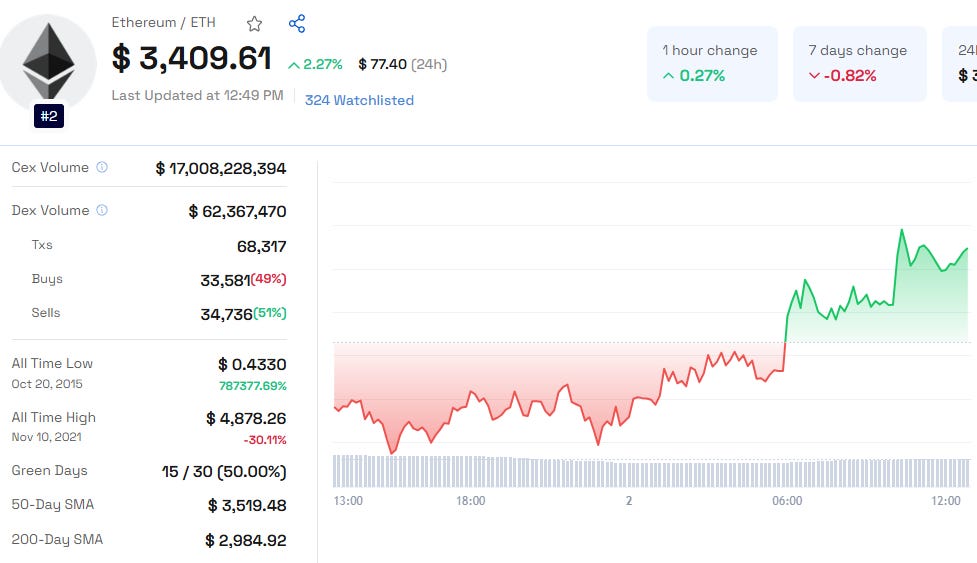Image resolution: width=977 pixels, height=563 pixels.
Task: Click the share icon beside Ethereum / ETH
Action: [x=297, y=24]
